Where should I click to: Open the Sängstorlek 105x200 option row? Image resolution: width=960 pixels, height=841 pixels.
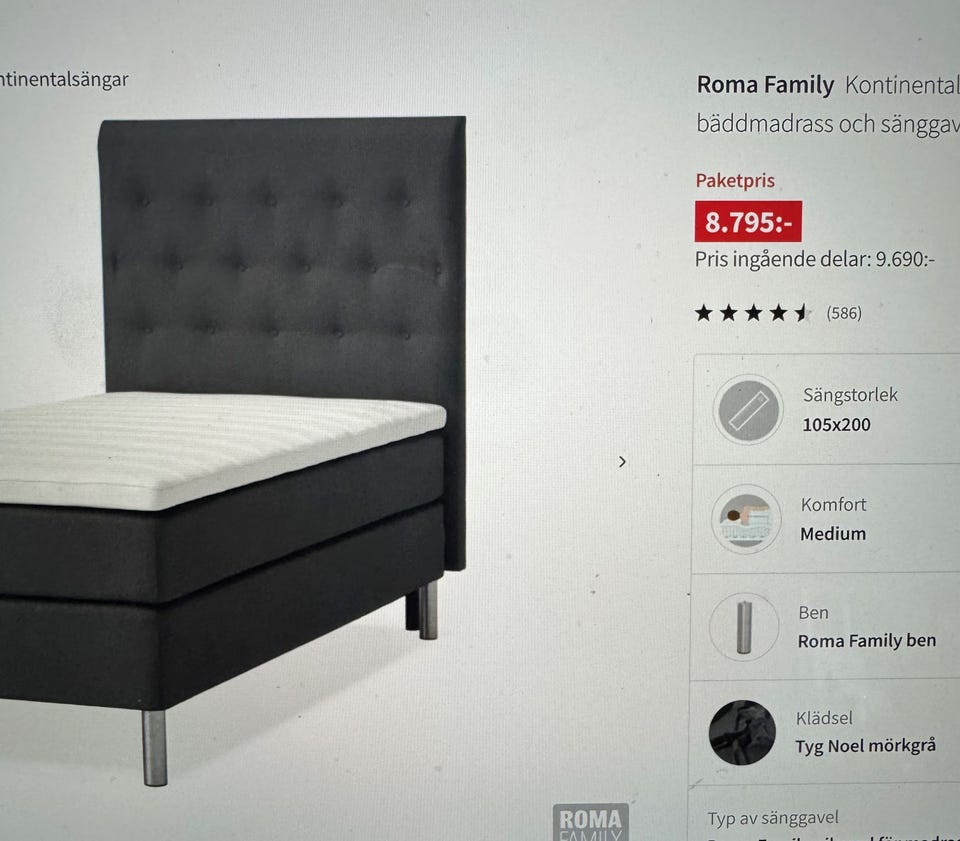[826, 409]
